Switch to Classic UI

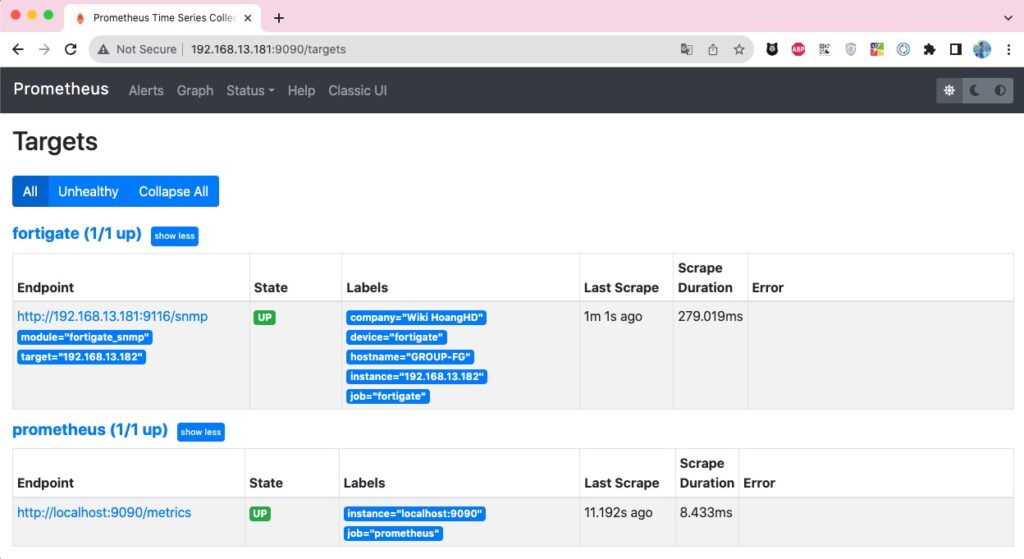click(357, 91)
